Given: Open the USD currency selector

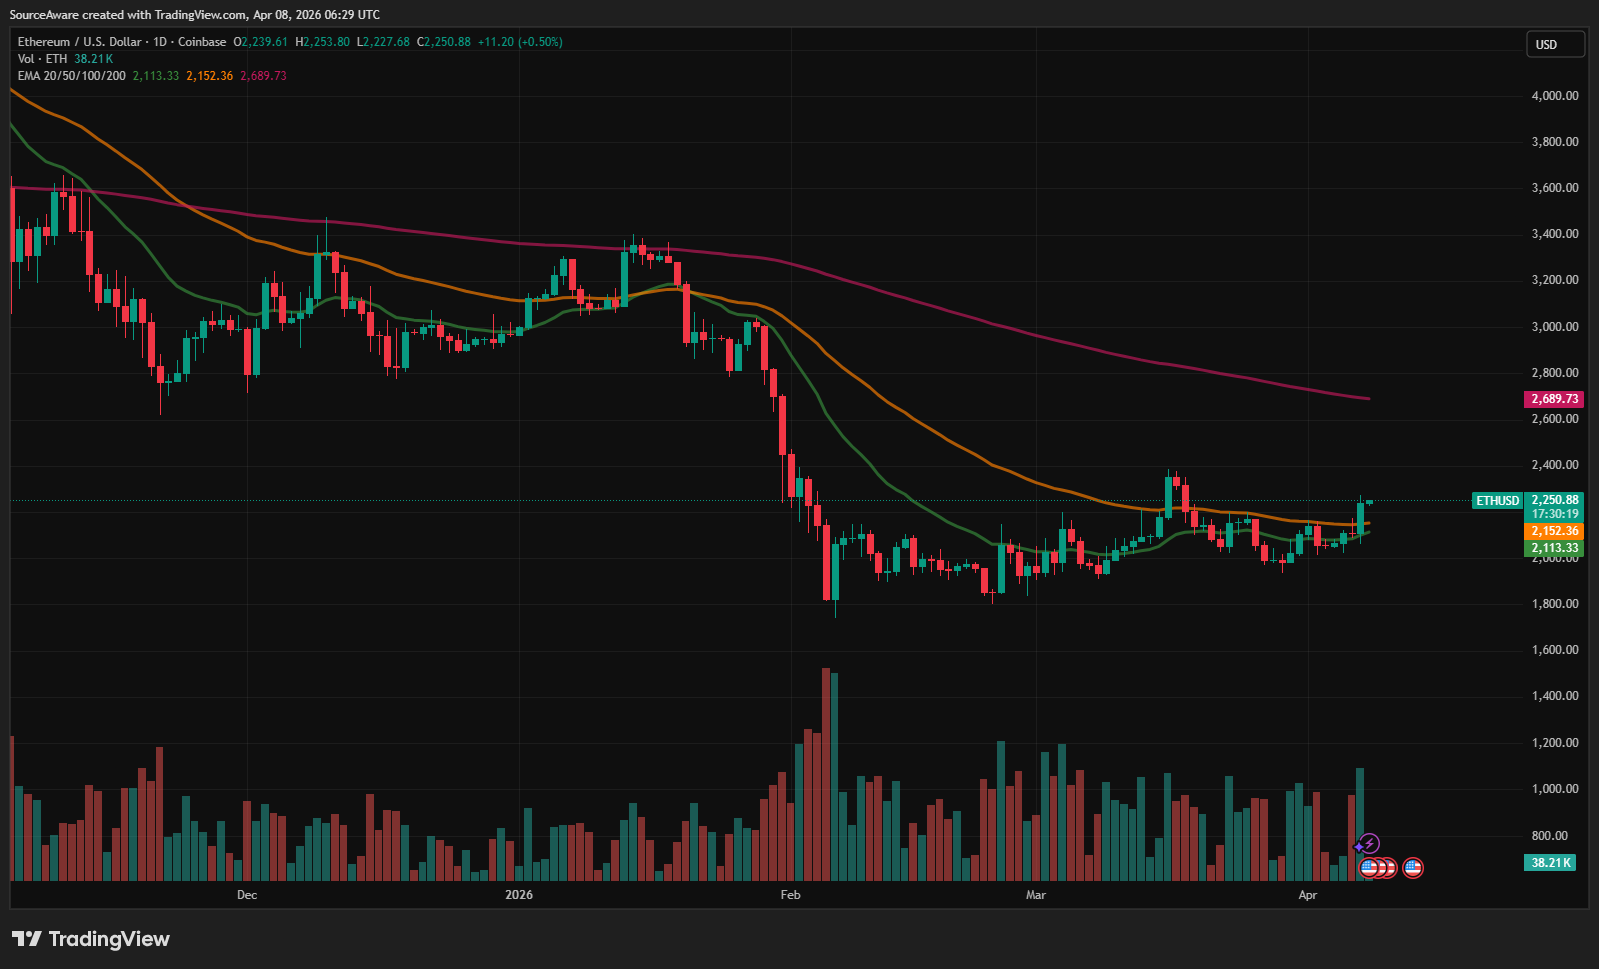Looking at the screenshot, I should [x=1555, y=44].
